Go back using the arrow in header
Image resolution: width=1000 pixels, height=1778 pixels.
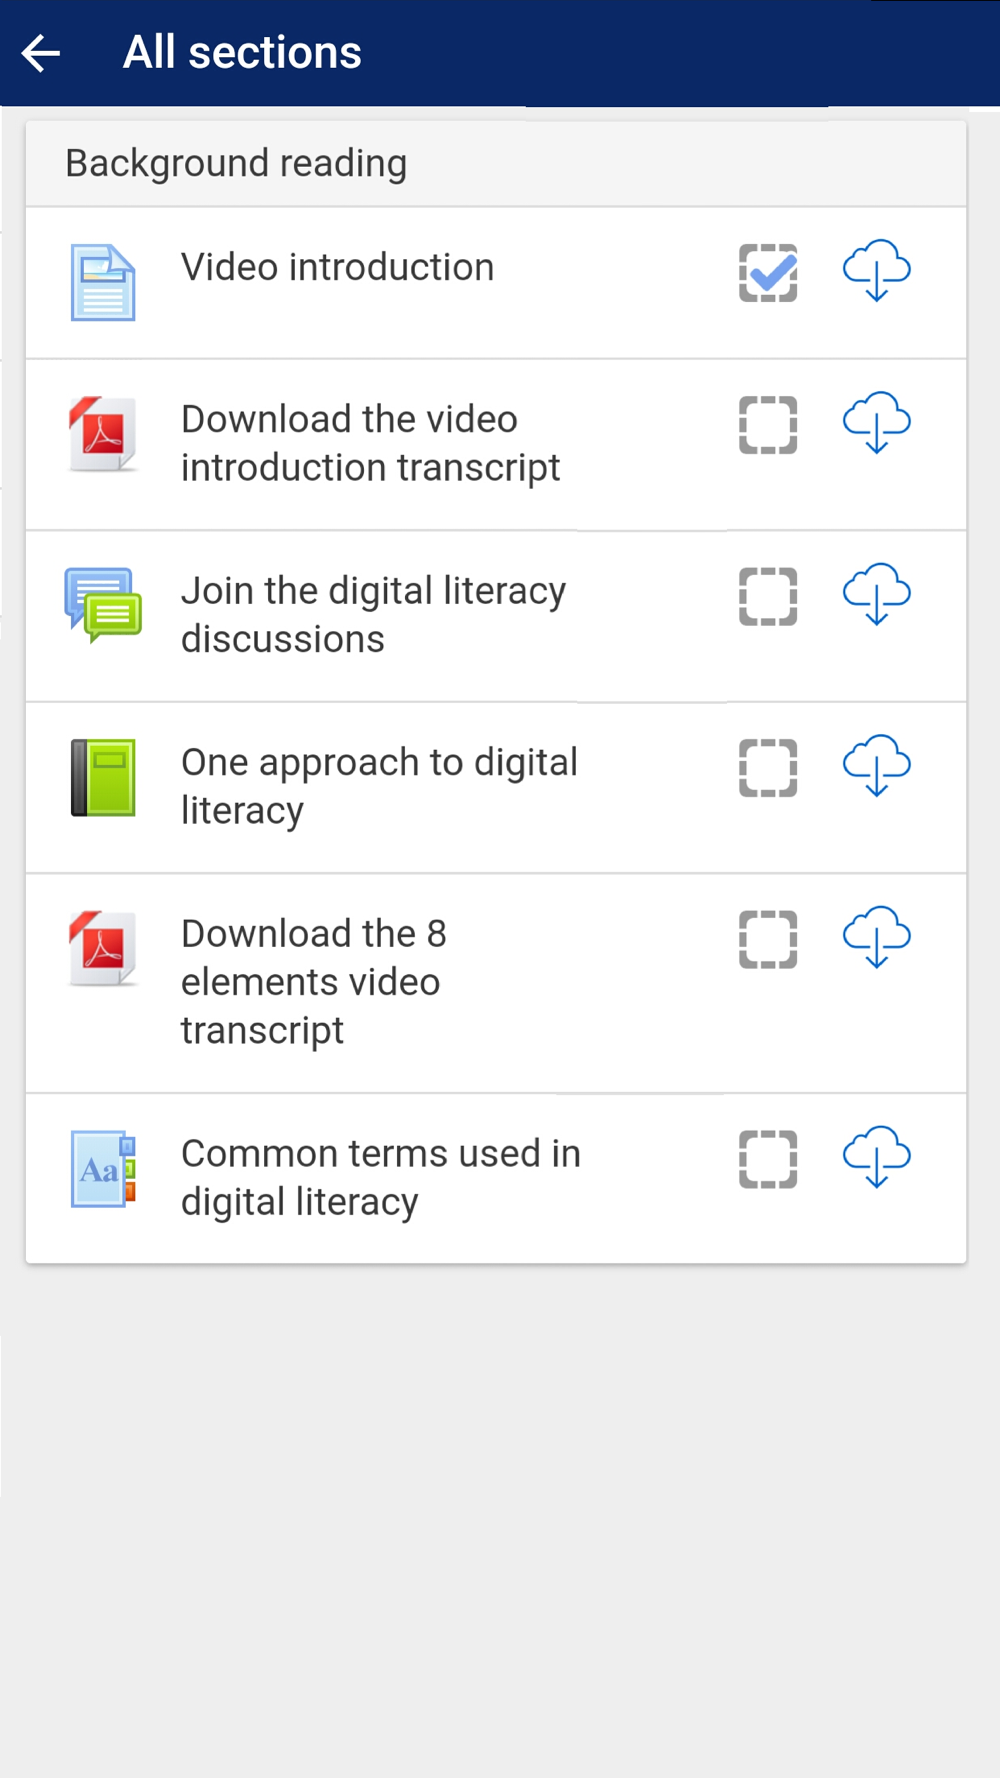pos(41,53)
